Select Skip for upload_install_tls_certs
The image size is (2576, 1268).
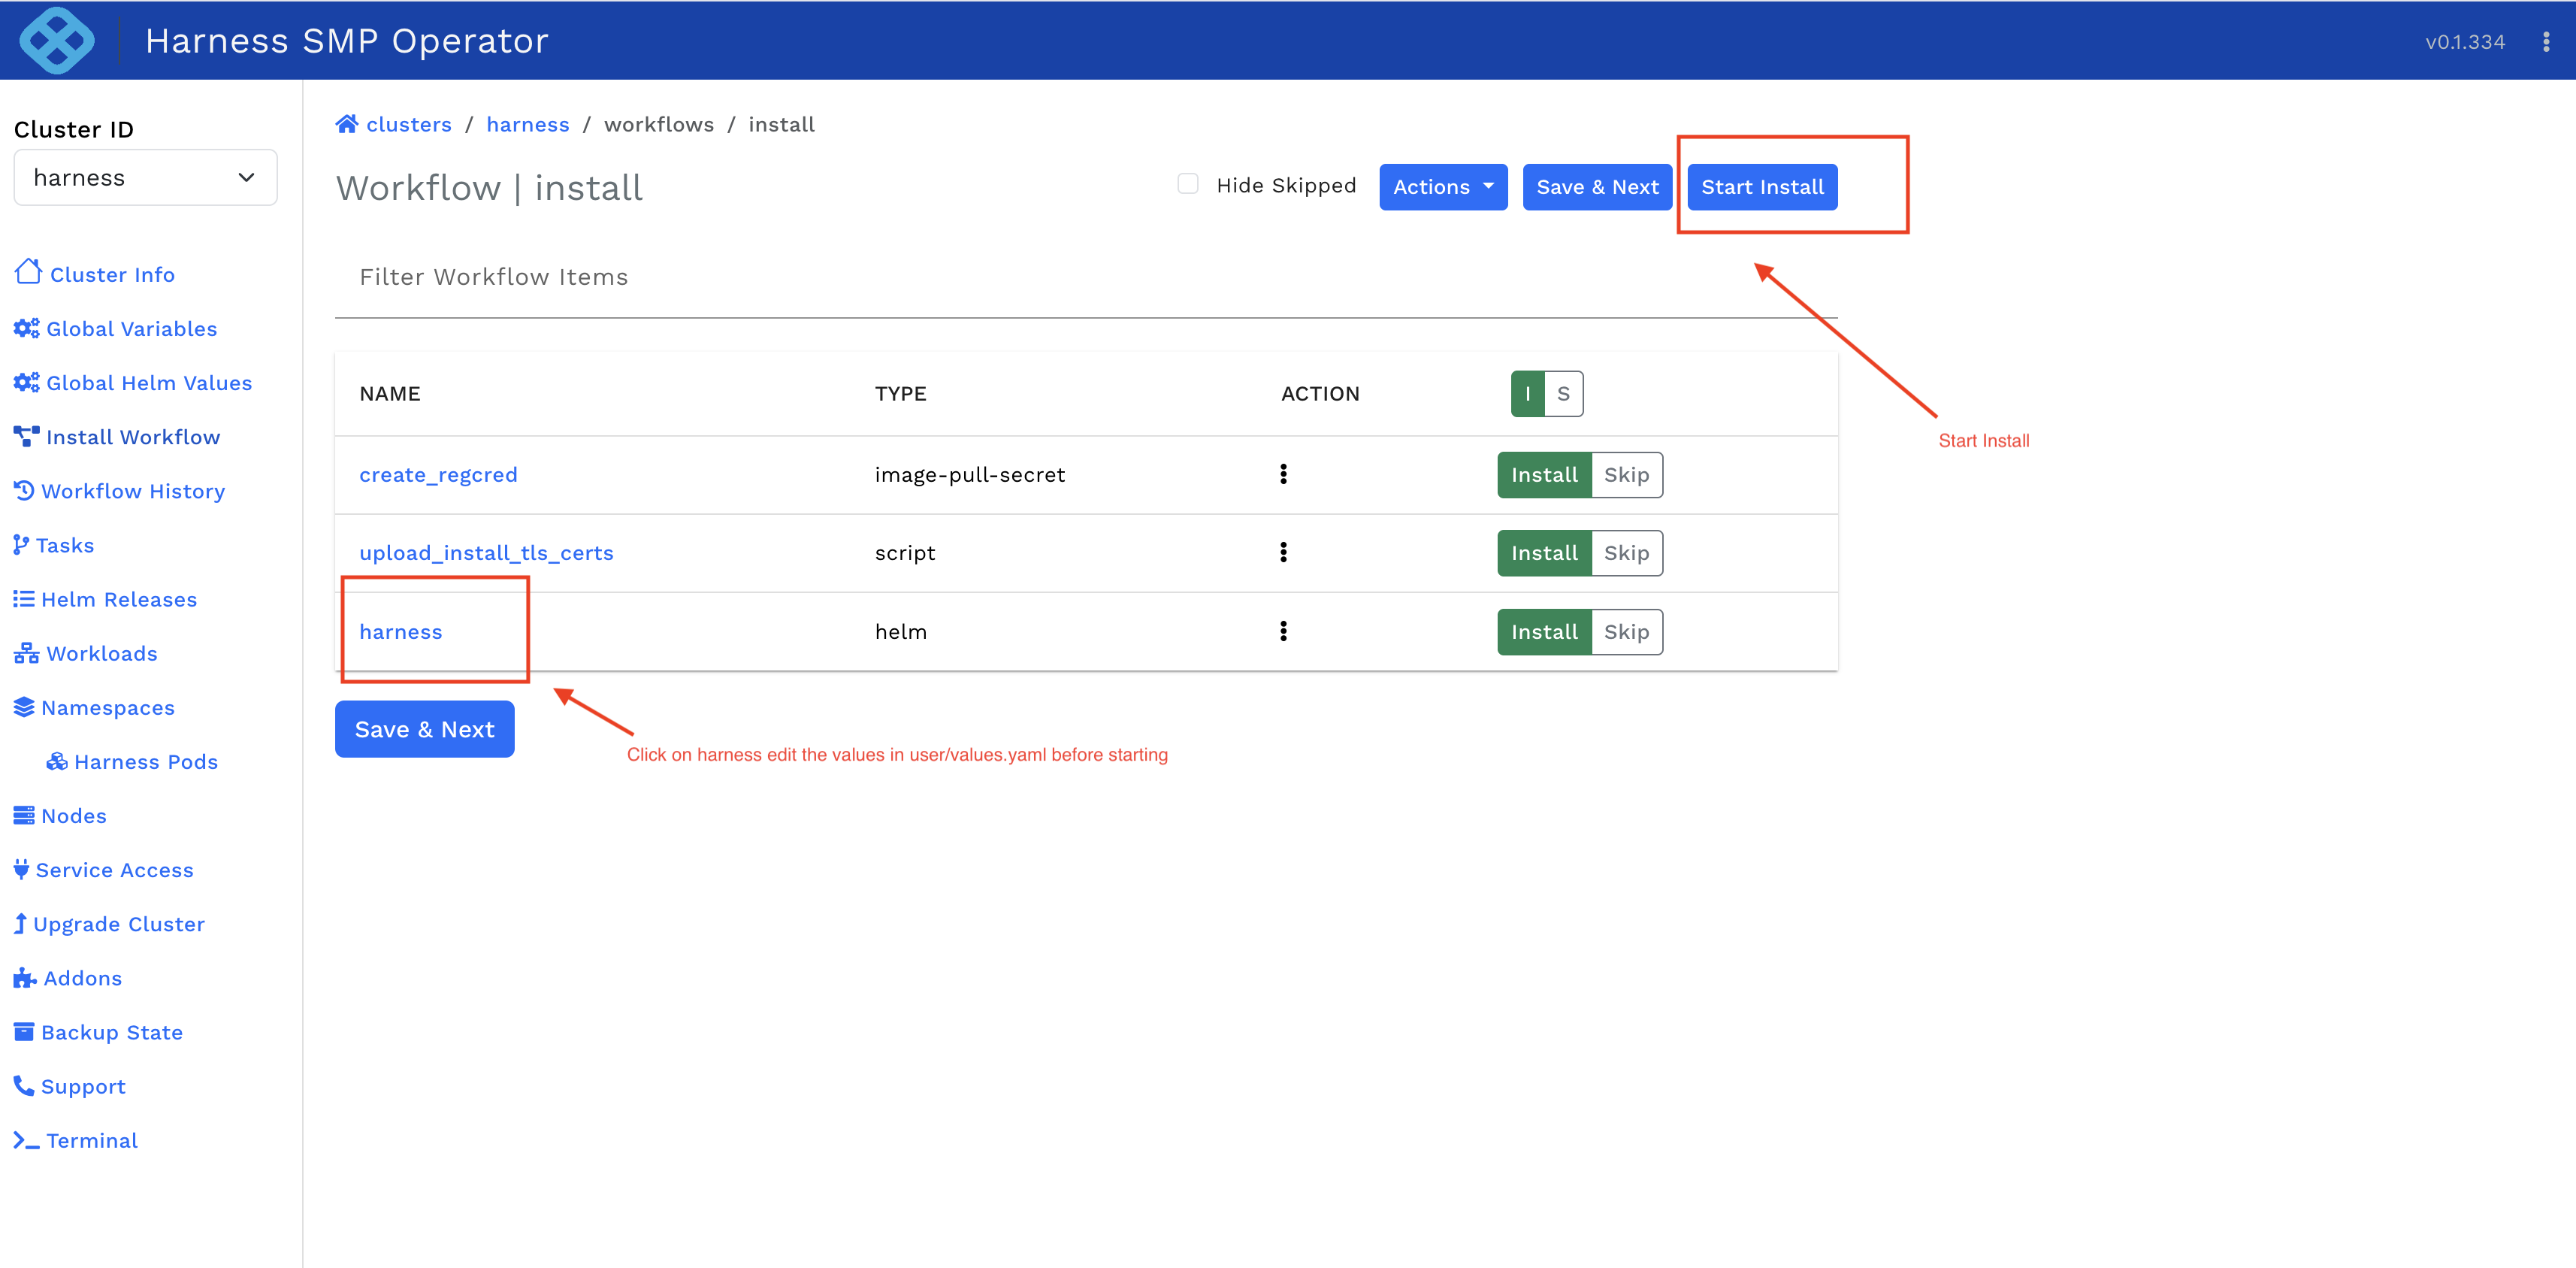1627,553
